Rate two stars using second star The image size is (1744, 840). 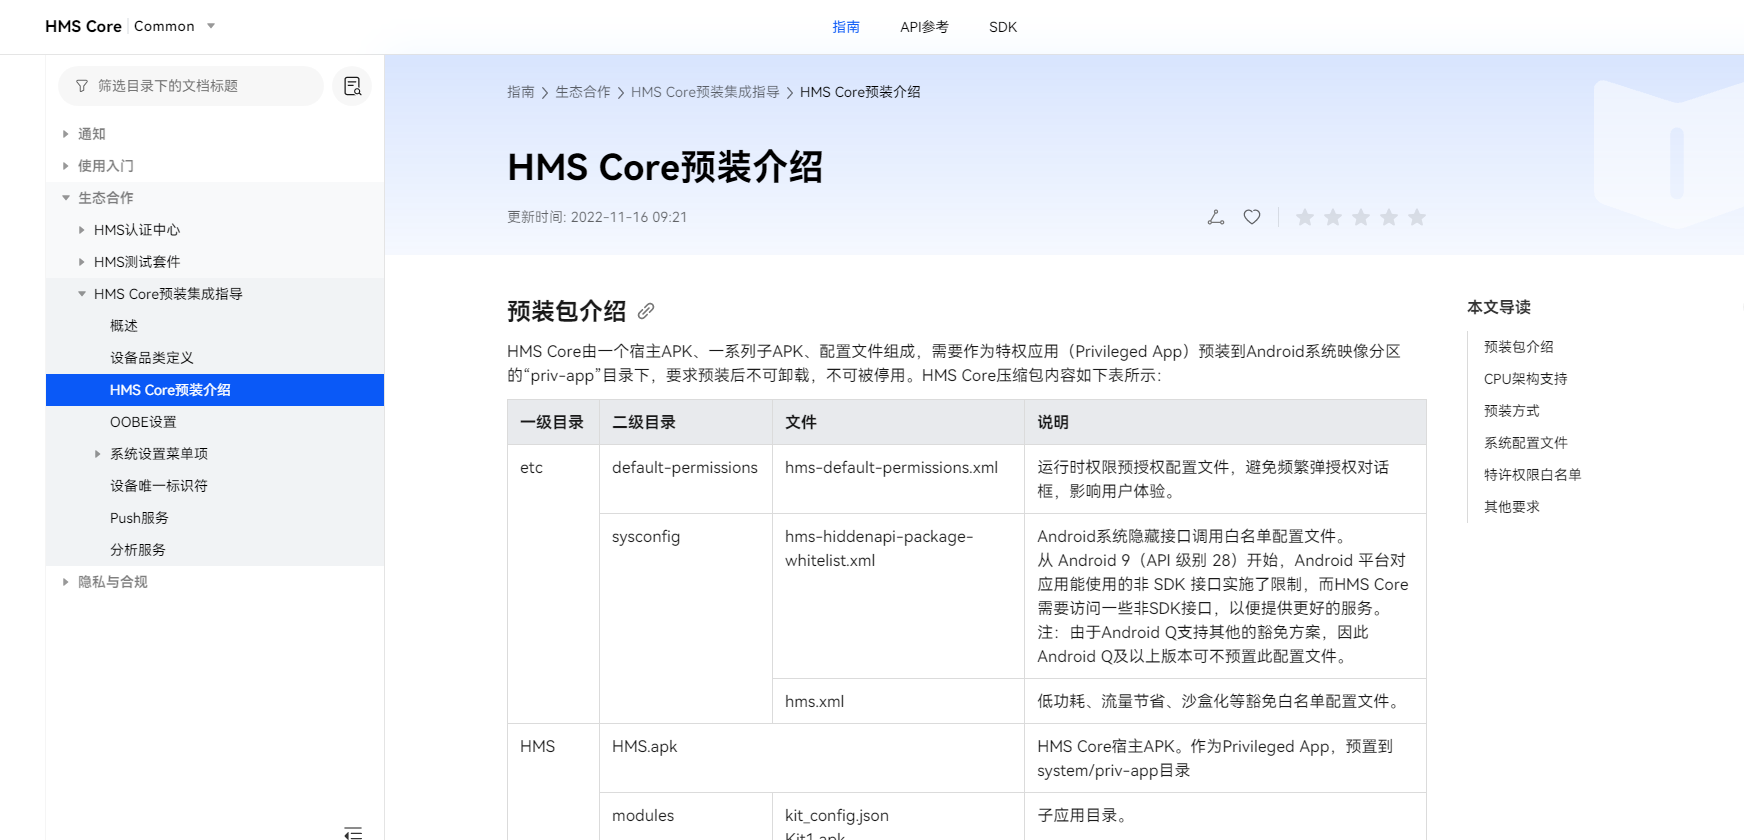pyautogui.click(x=1333, y=217)
